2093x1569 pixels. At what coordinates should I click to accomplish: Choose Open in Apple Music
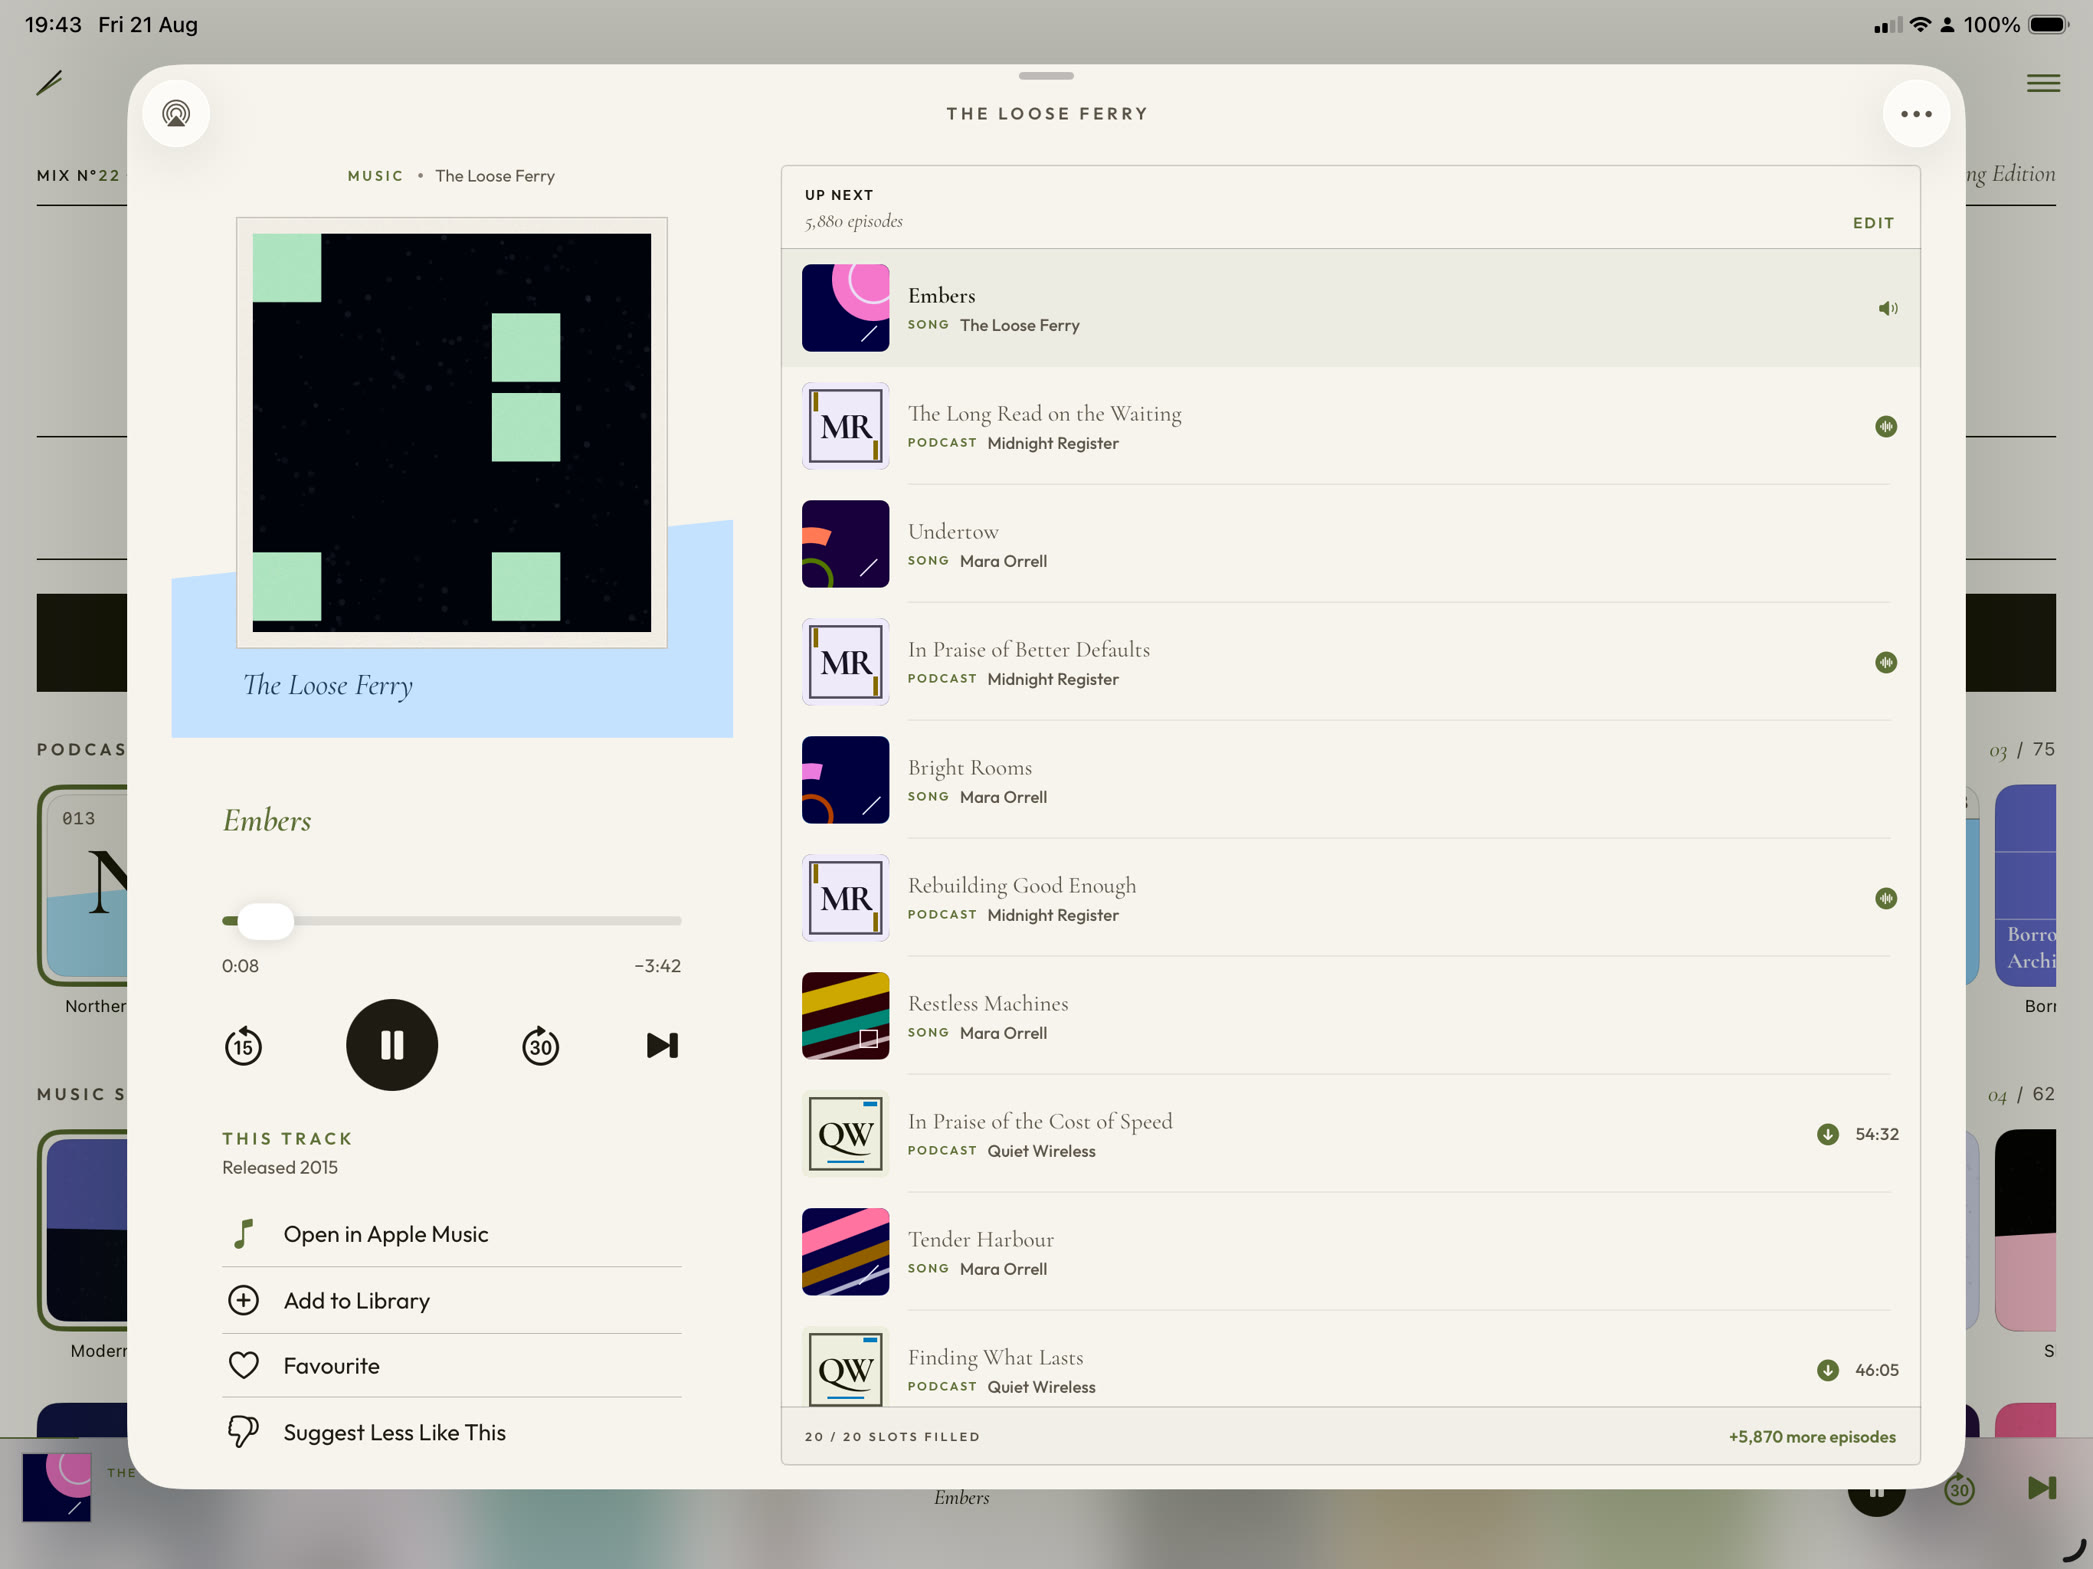[x=451, y=1234]
